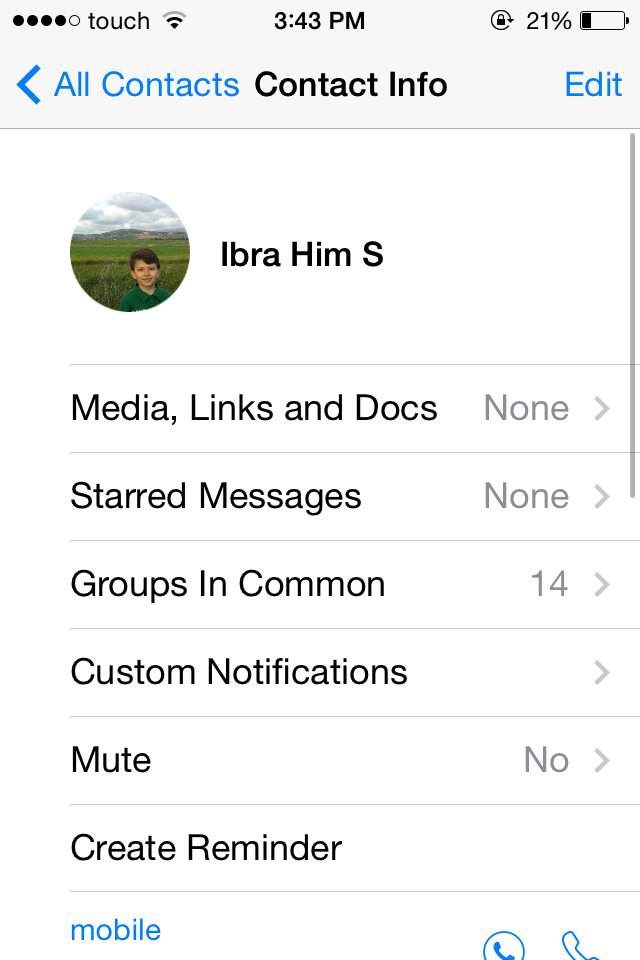Screen dimensions: 640x960
Task: Tap the contact name Ibra Him S
Action: [302, 254]
